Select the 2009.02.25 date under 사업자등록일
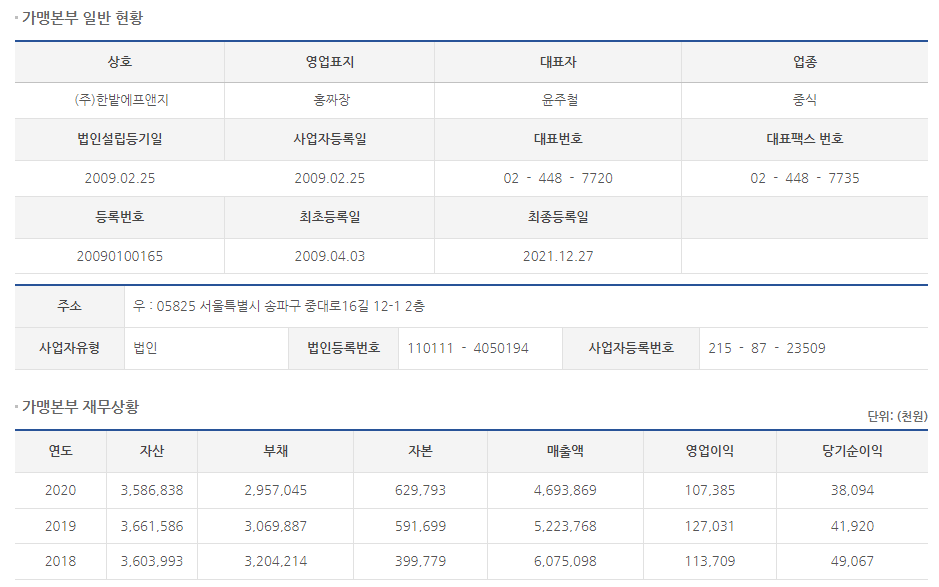Screen dimensions: 939x587 pos(329,178)
